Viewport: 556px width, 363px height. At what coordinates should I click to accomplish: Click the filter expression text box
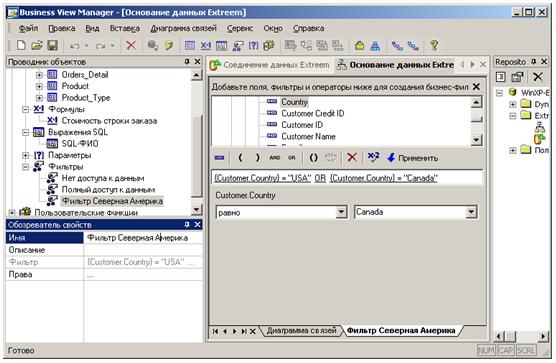347,178
